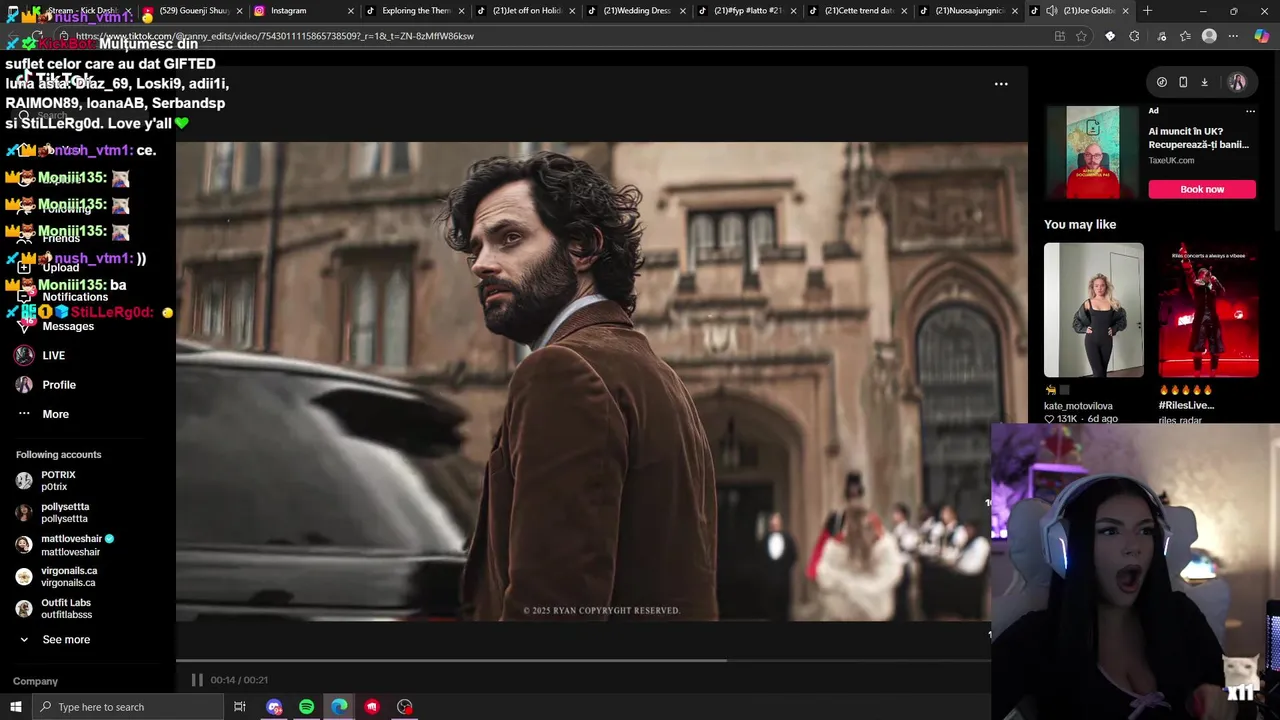The width and height of the screenshot is (1280, 720).
Task: Open Discord from the taskbar
Action: tap(274, 707)
